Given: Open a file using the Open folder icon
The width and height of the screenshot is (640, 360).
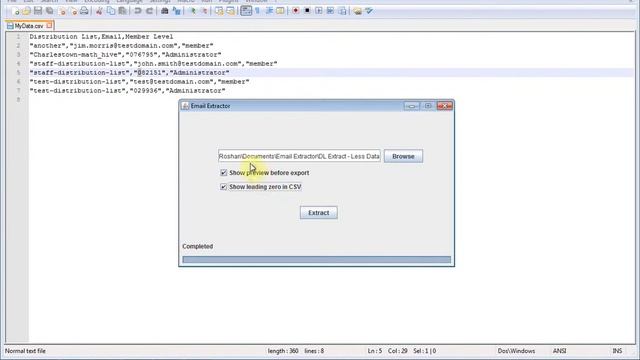Looking at the screenshot, I should tap(27, 11).
